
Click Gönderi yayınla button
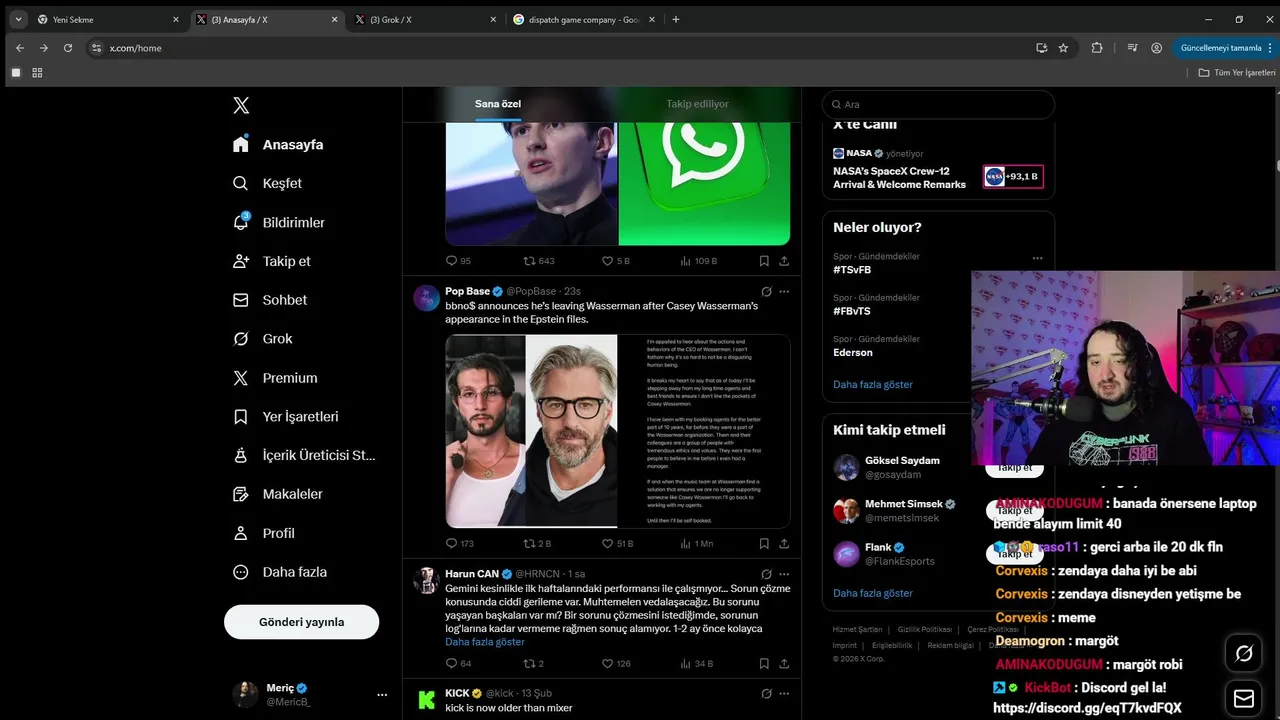tap(301, 622)
